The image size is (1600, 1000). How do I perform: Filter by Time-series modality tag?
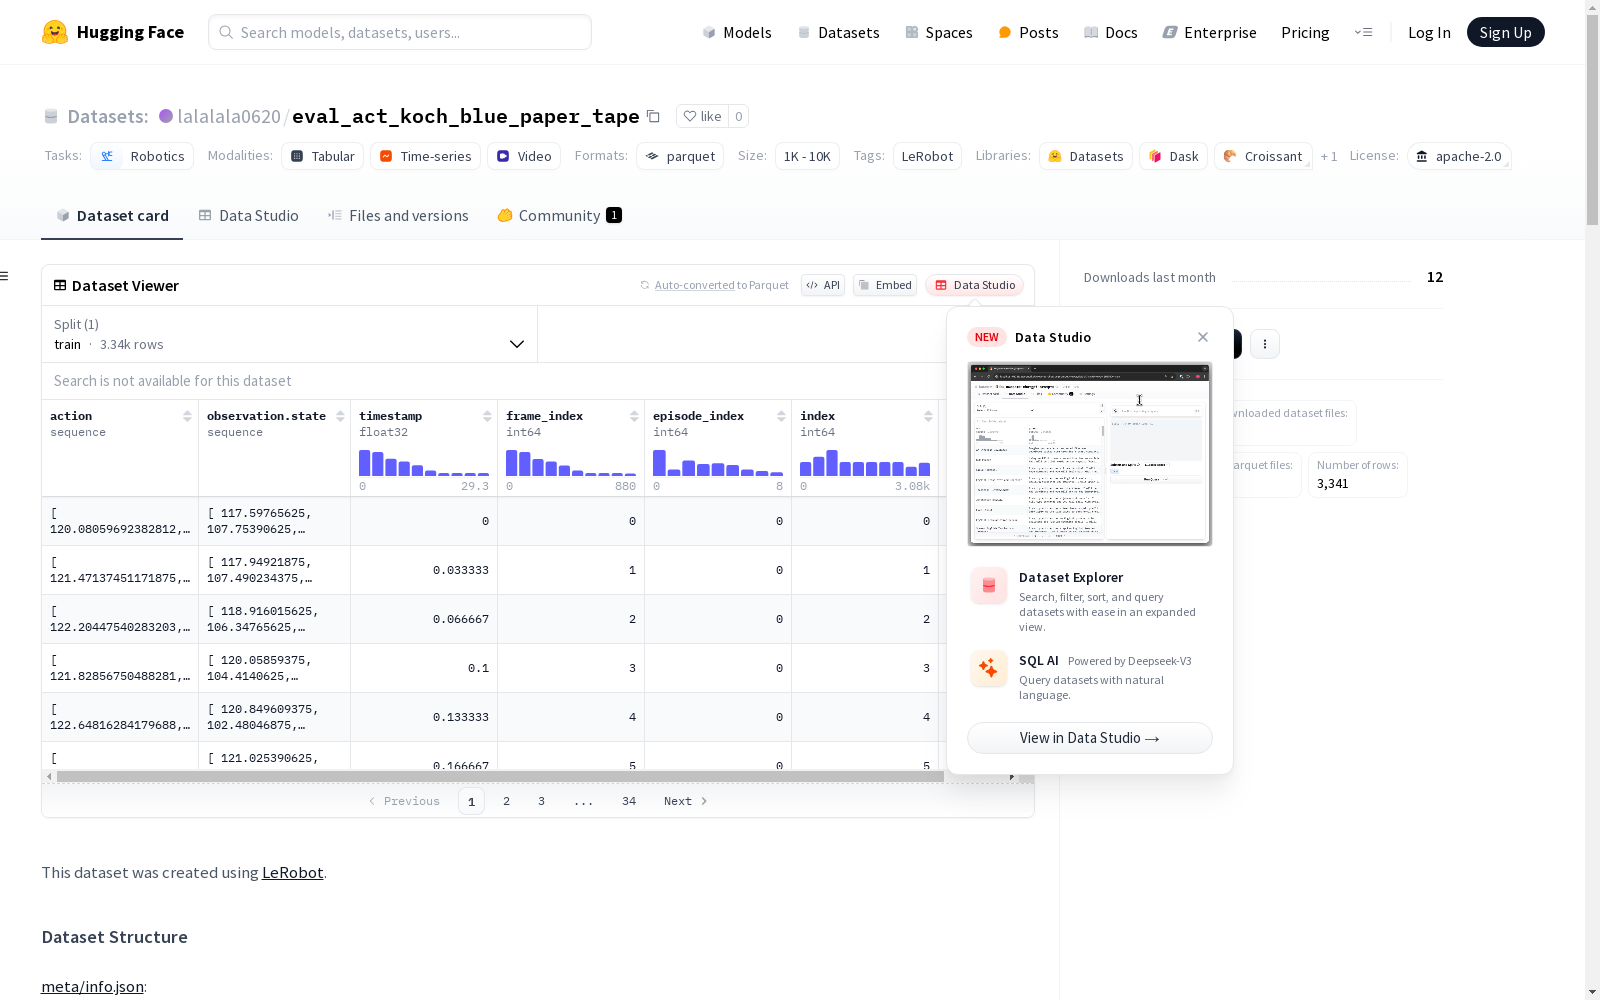coord(425,156)
